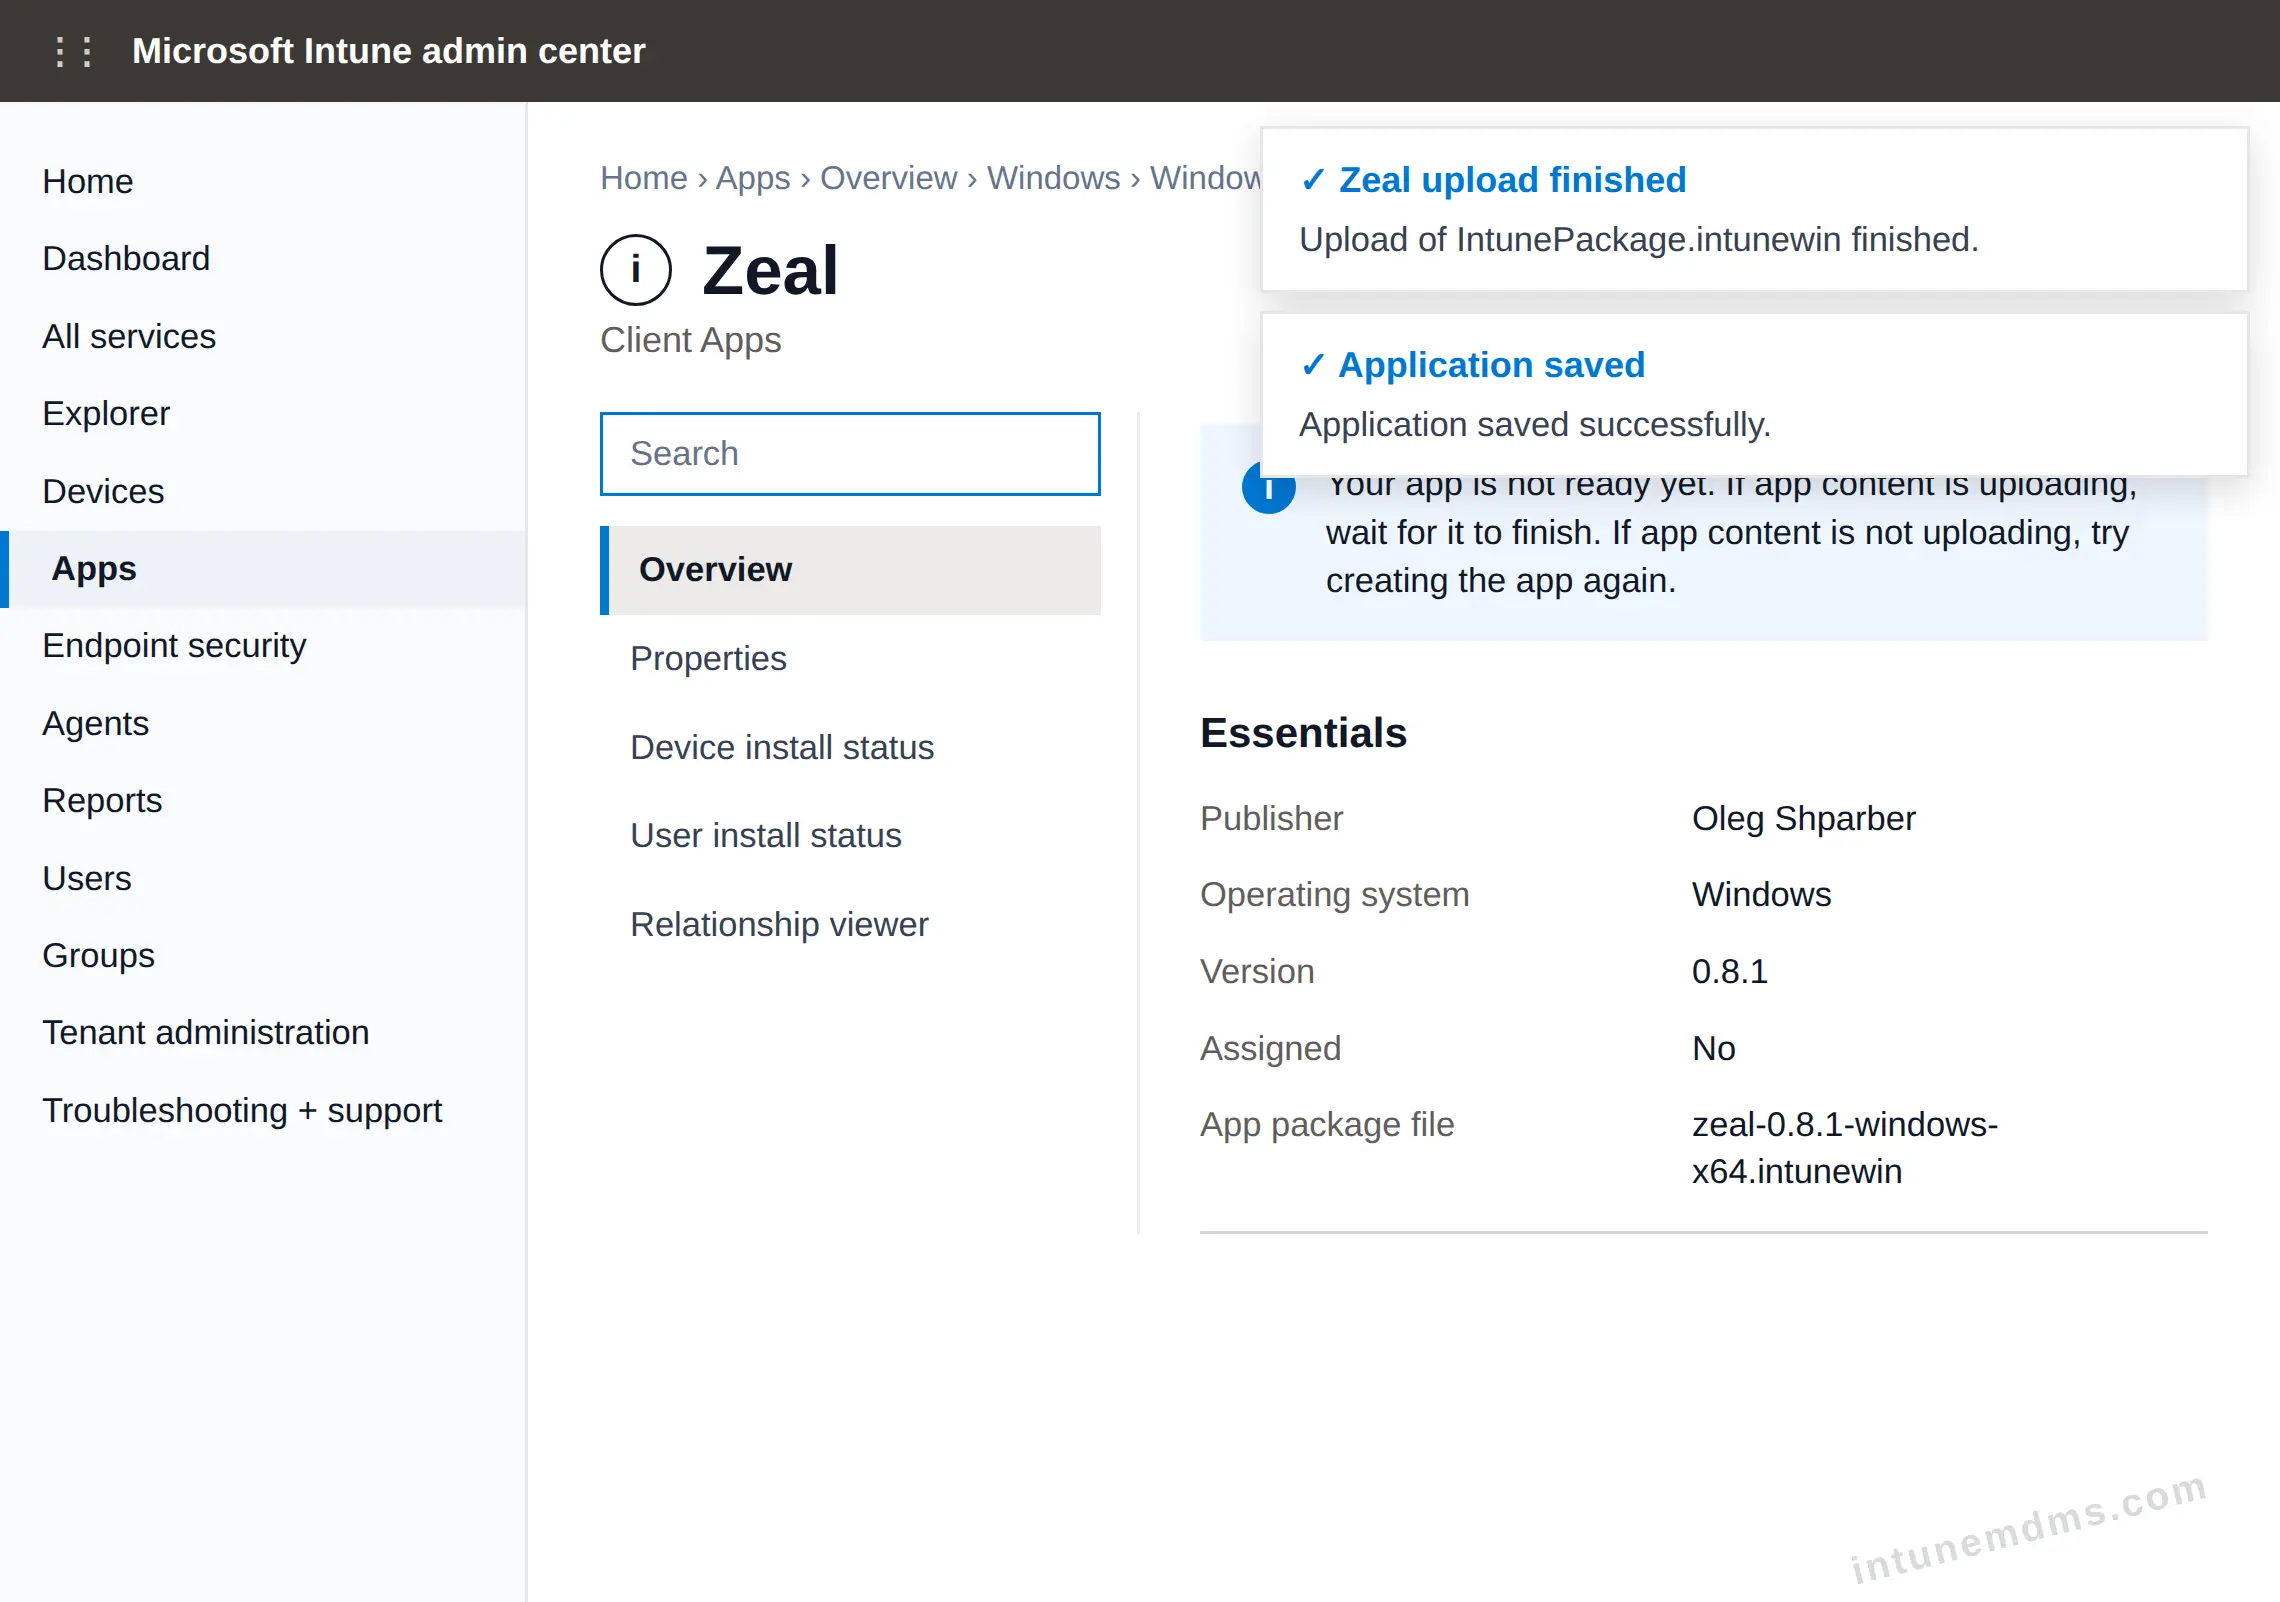Click the Application saved checkmark icon
Image resolution: width=2280 pixels, height=1602 pixels.
click(1312, 365)
